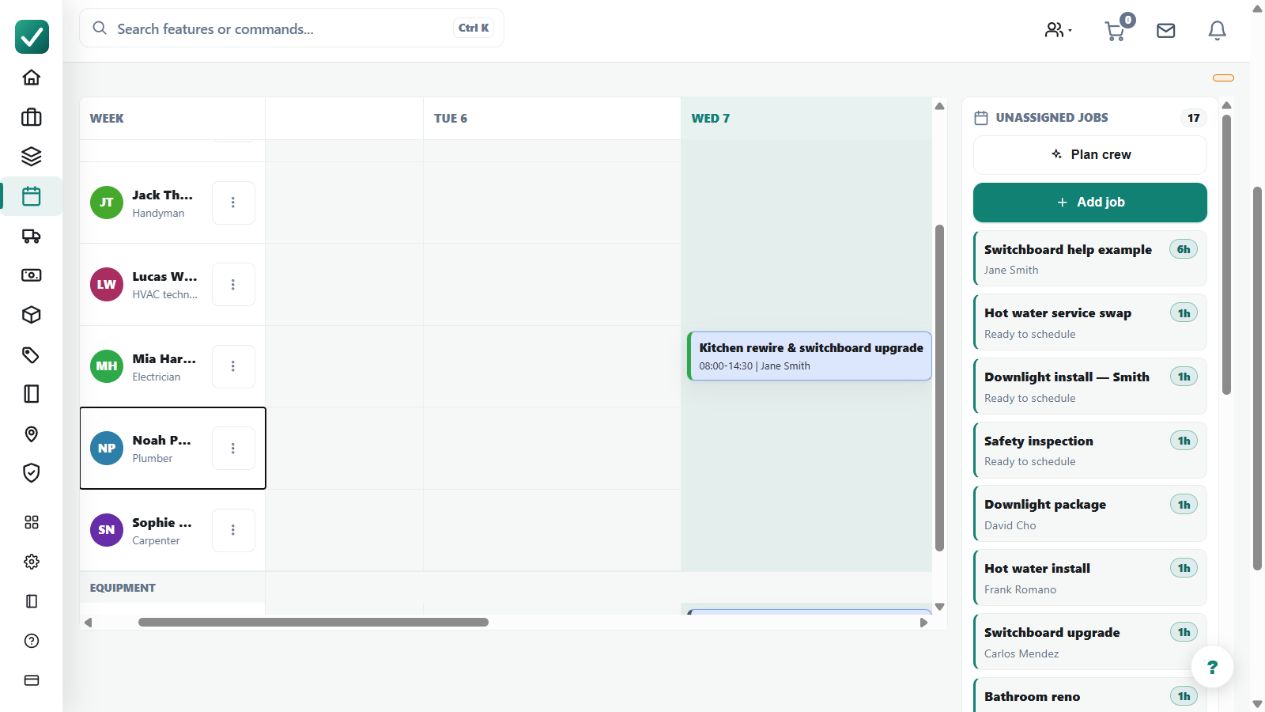Click the unassigned jobs panel scrollbar thumb
1265x712 pixels.
(1227, 252)
